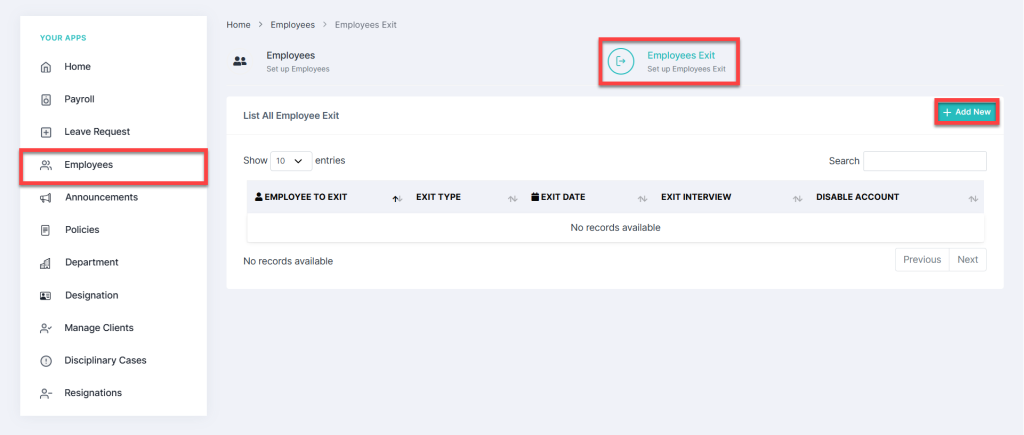Click the Leave Request plus icon
The image size is (1024, 435).
45,132
